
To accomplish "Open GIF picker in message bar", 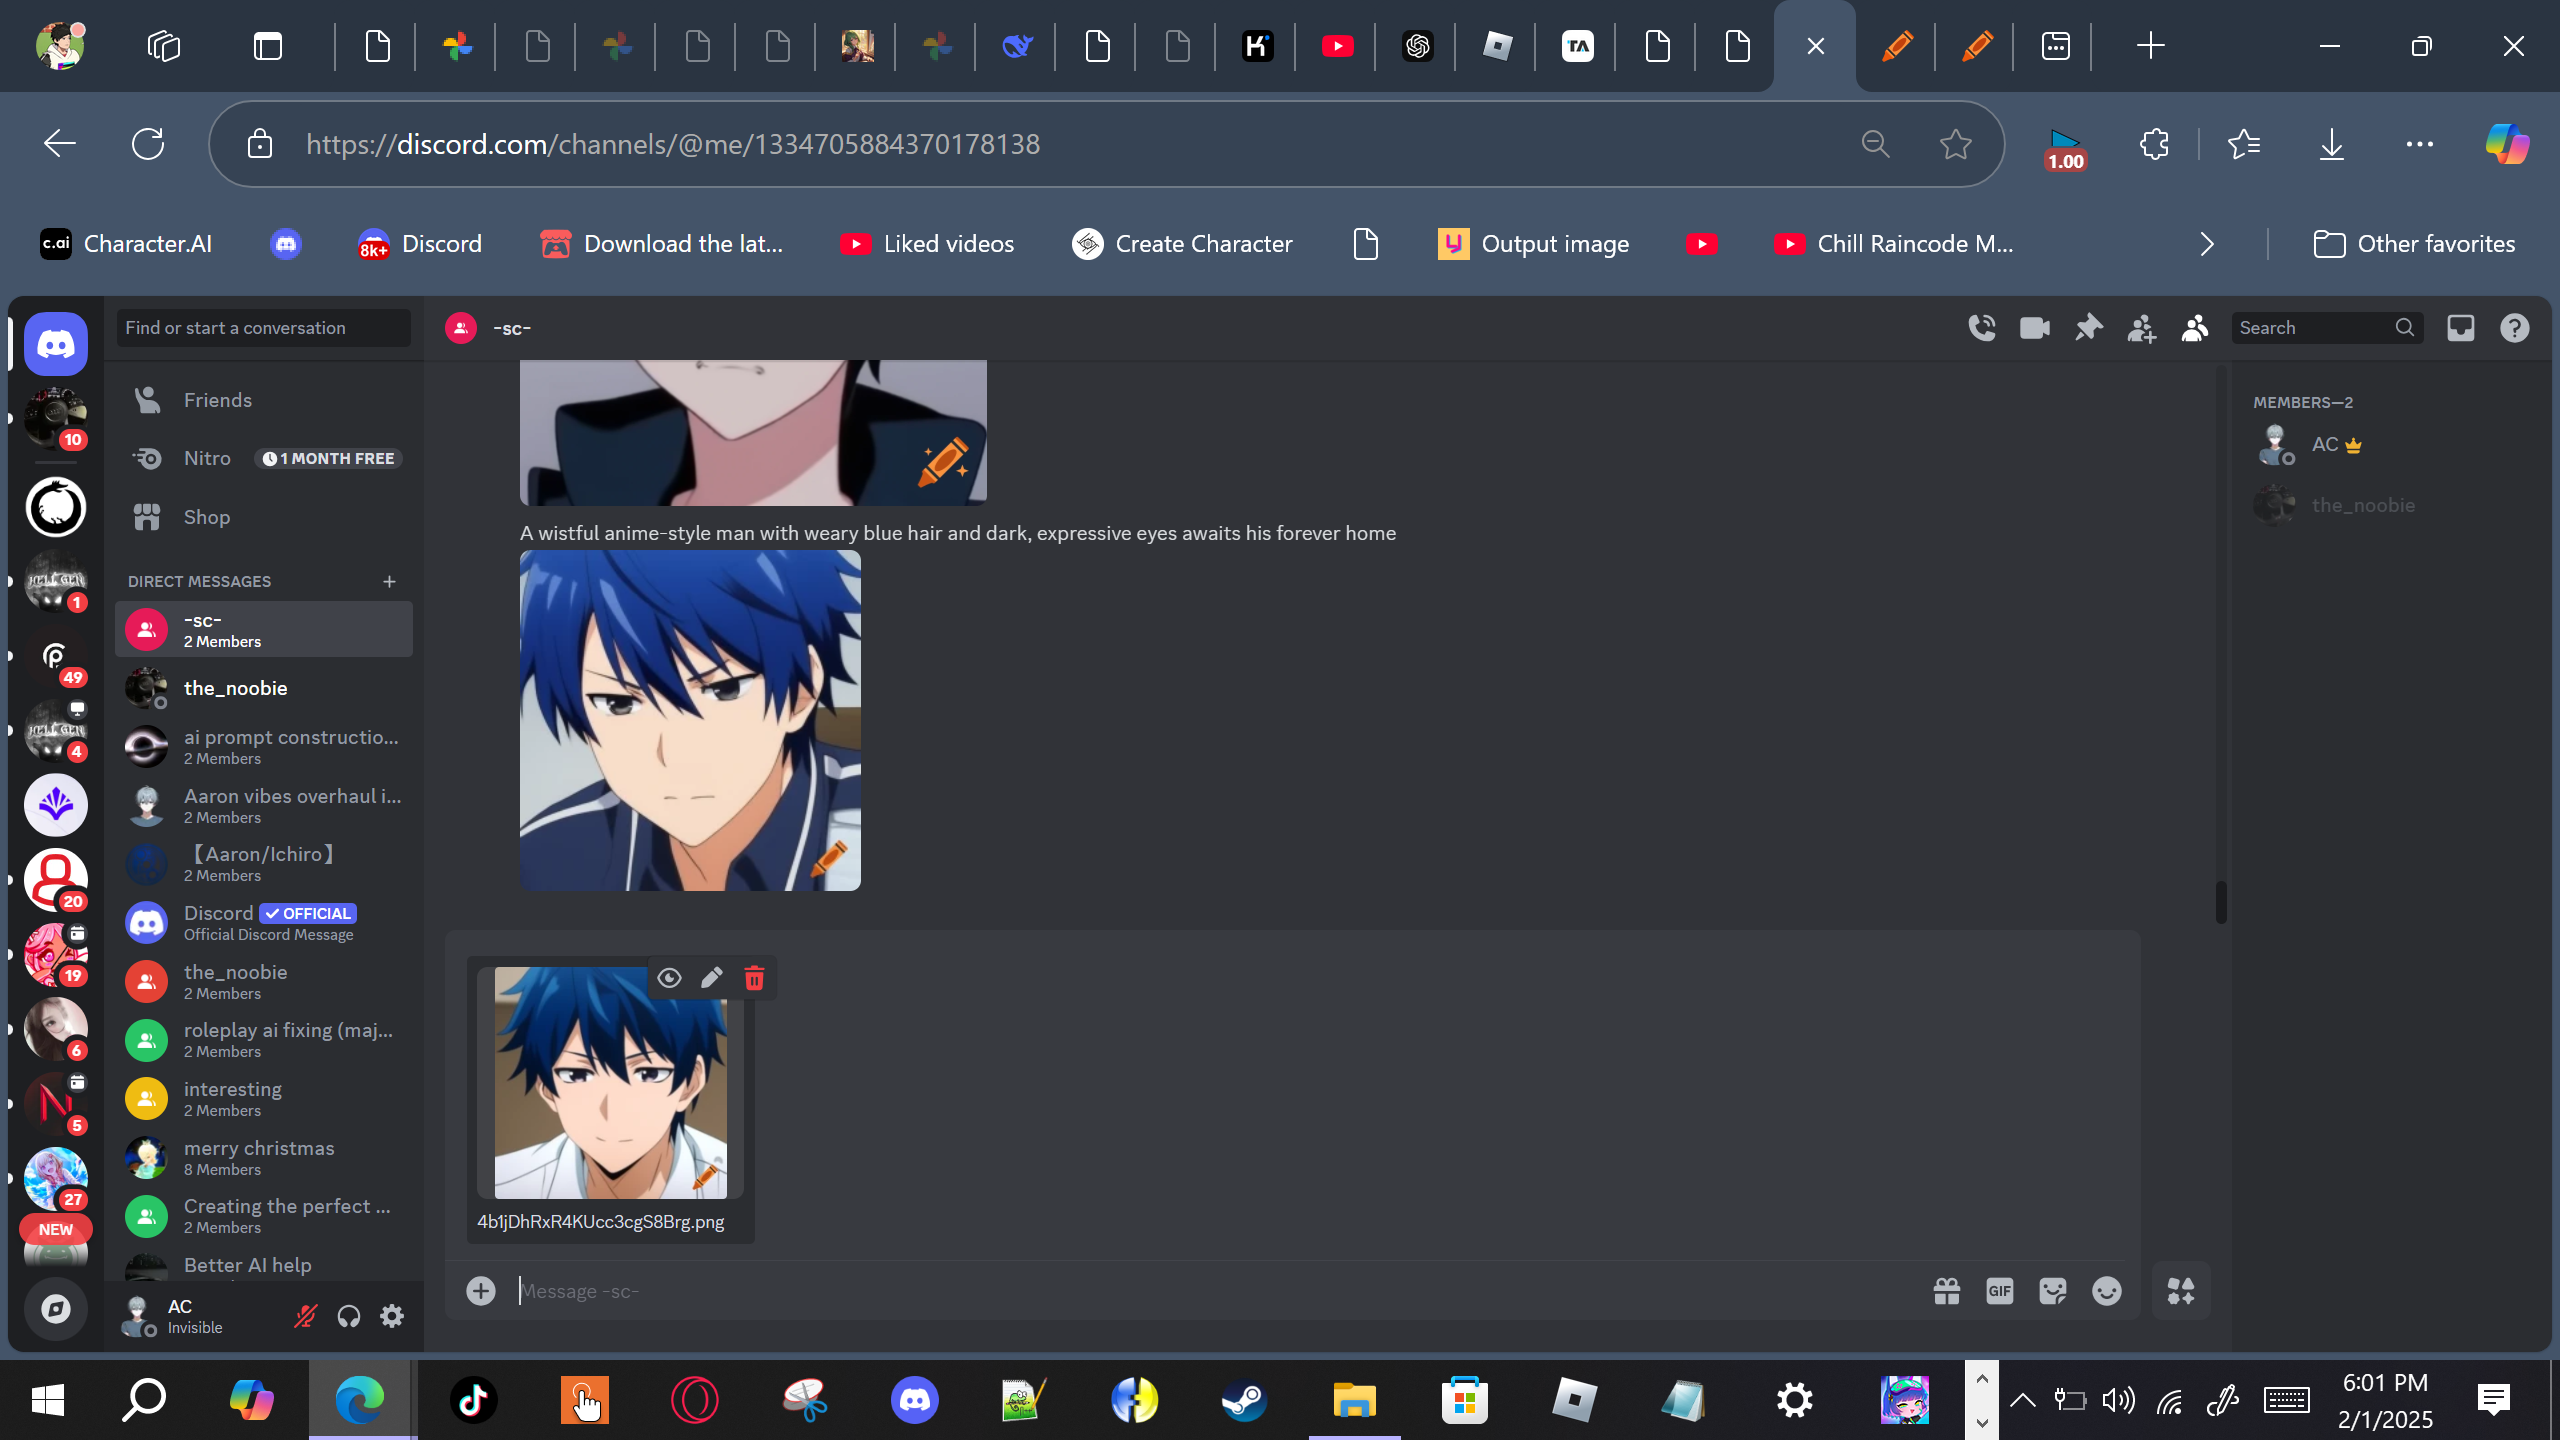I will (x=2000, y=1291).
